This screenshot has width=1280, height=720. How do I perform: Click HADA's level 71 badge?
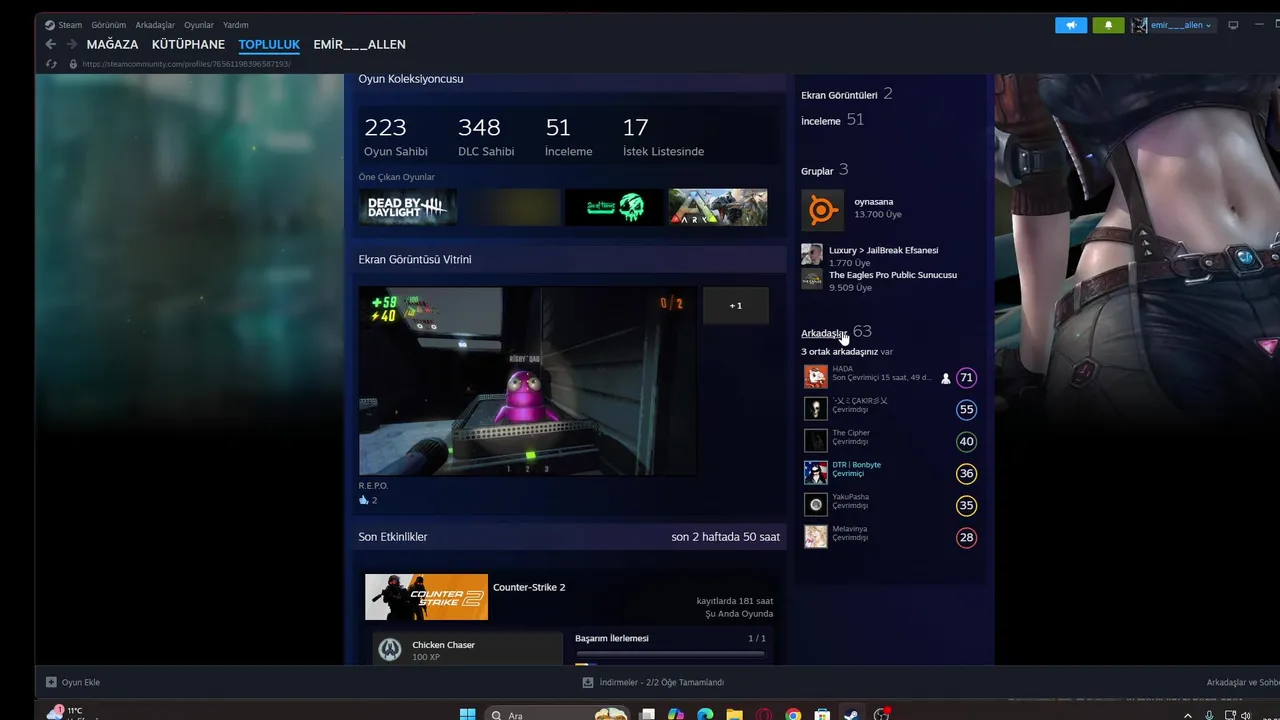966,377
